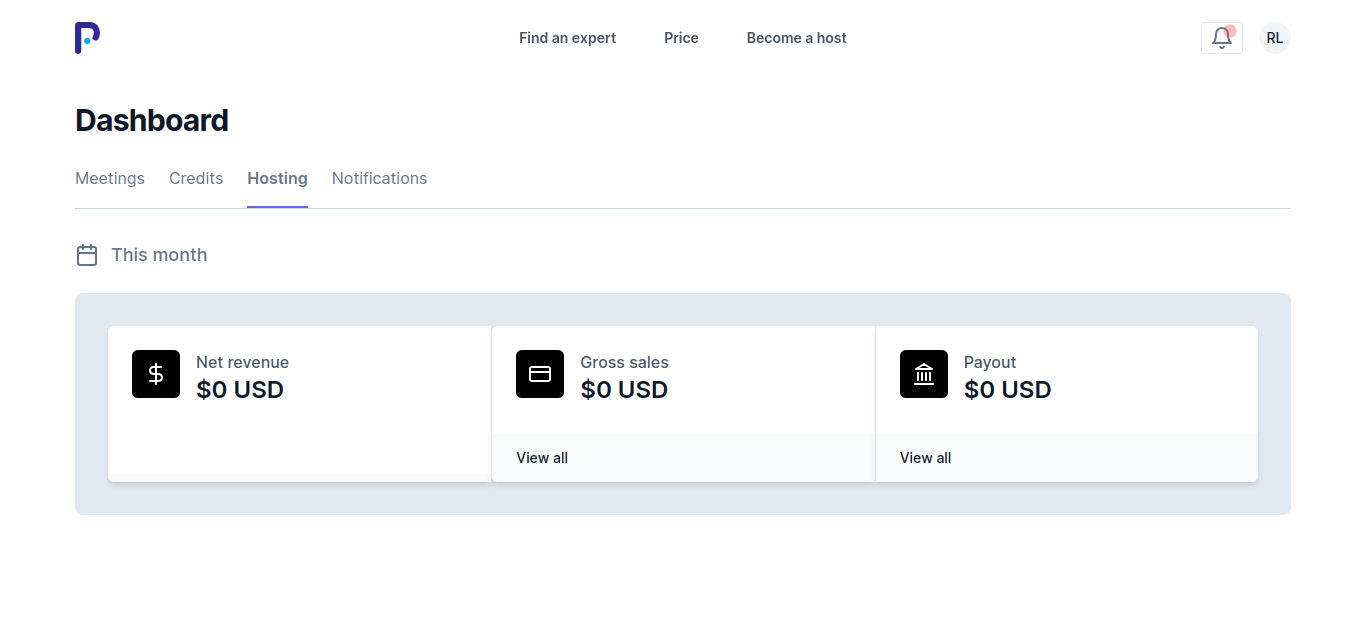The image size is (1365, 628).
Task: Open the This month period selector
Action: point(142,255)
